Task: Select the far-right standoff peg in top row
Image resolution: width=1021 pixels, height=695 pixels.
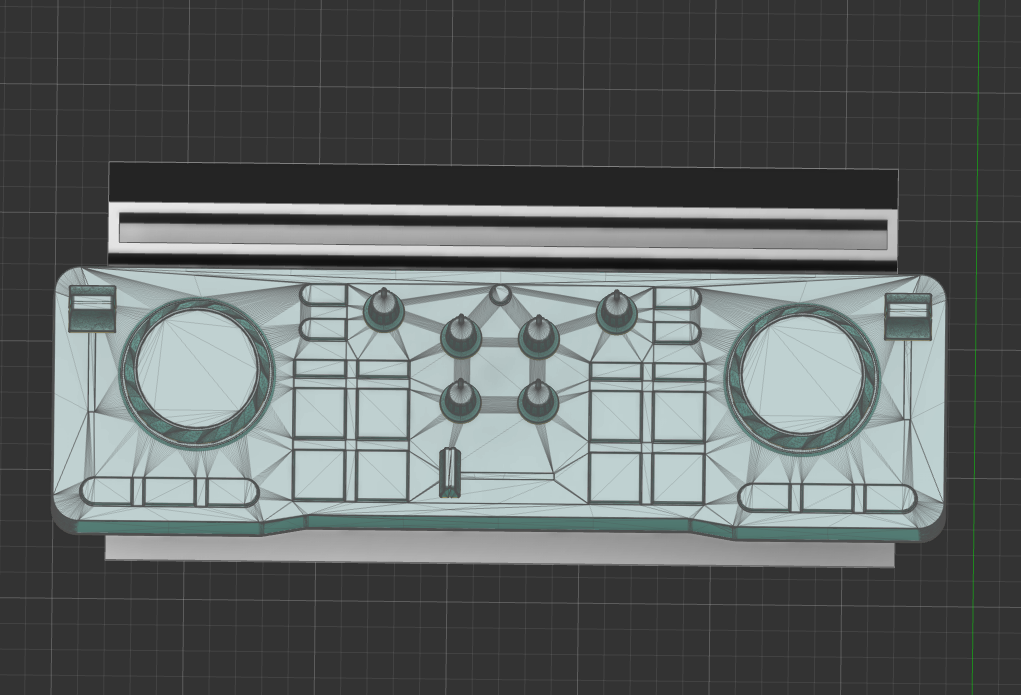Action: pos(617,311)
